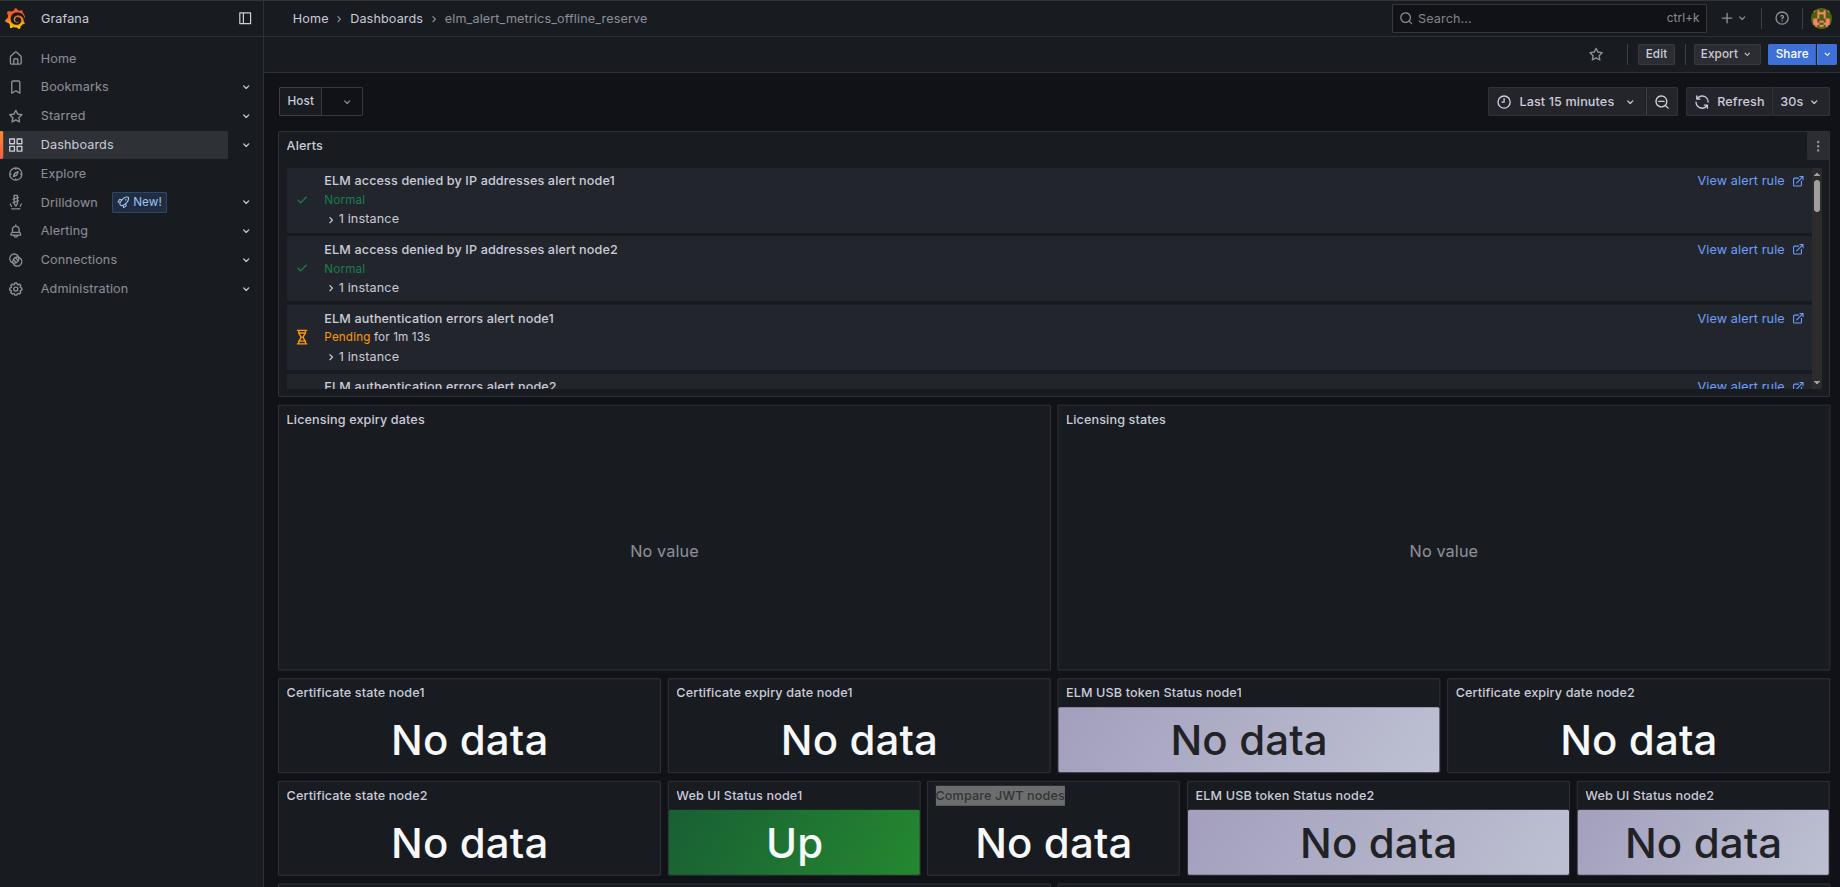Open the Last 15 minutes time picker
Screen dimensions: 1840x887
pos(1567,102)
